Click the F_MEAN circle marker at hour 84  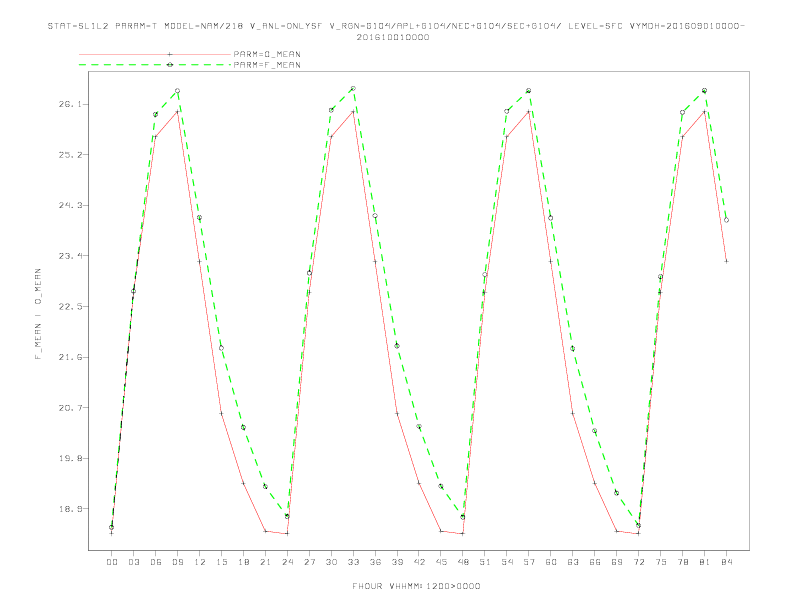(726, 220)
